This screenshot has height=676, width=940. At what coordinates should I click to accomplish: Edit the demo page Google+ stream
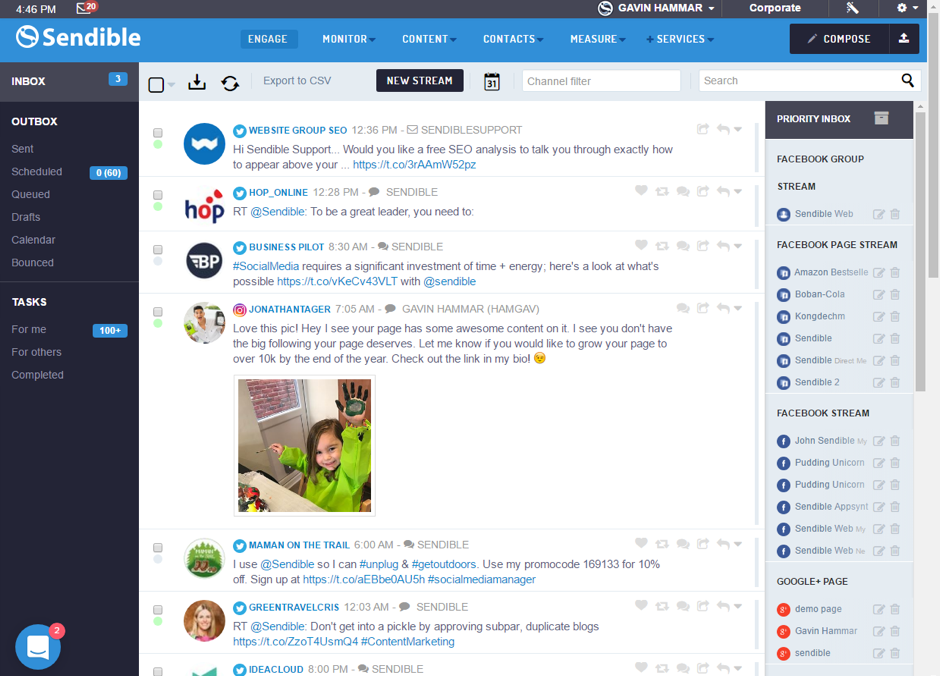(x=878, y=609)
